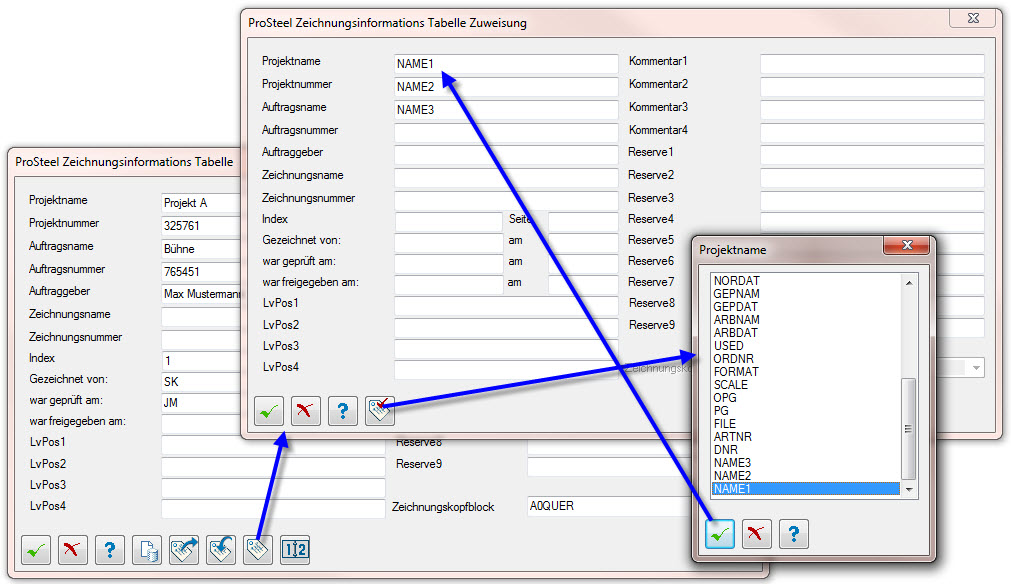
Task: Click the empty Auftragsnummer field in Zuweisung
Action: [506, 133]
